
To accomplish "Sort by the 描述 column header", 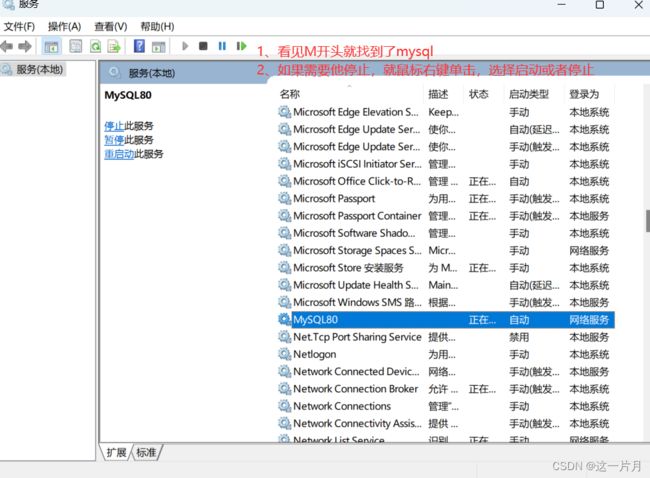I will 444,94.
